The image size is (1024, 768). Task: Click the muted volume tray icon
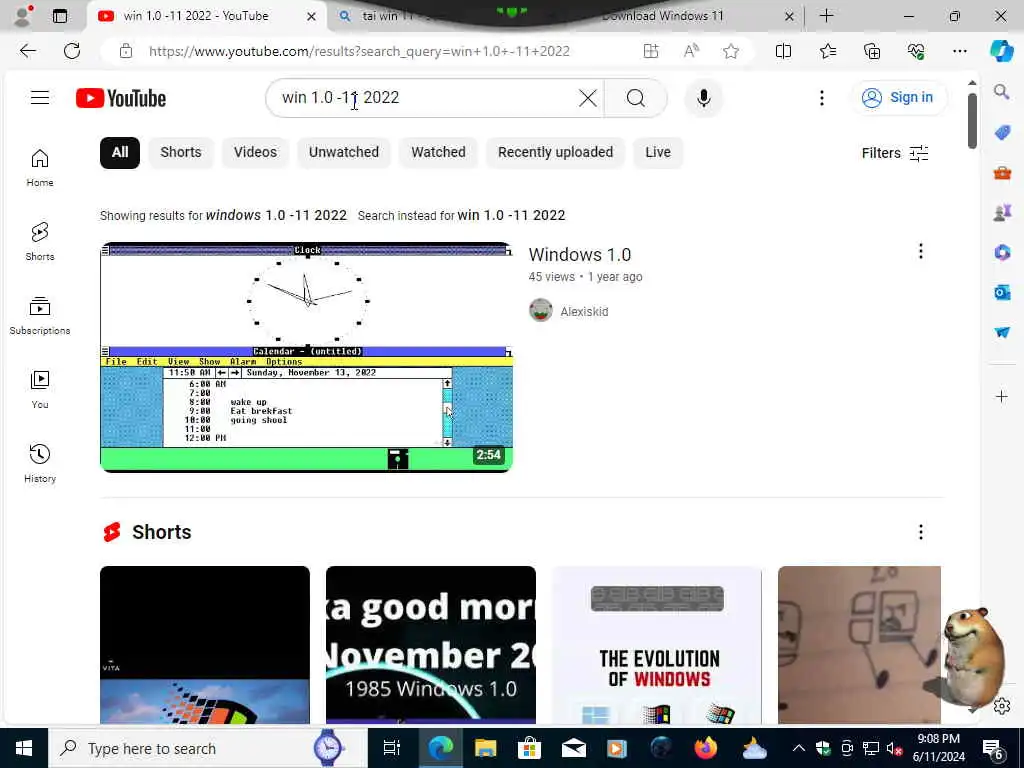click(893, 748)
